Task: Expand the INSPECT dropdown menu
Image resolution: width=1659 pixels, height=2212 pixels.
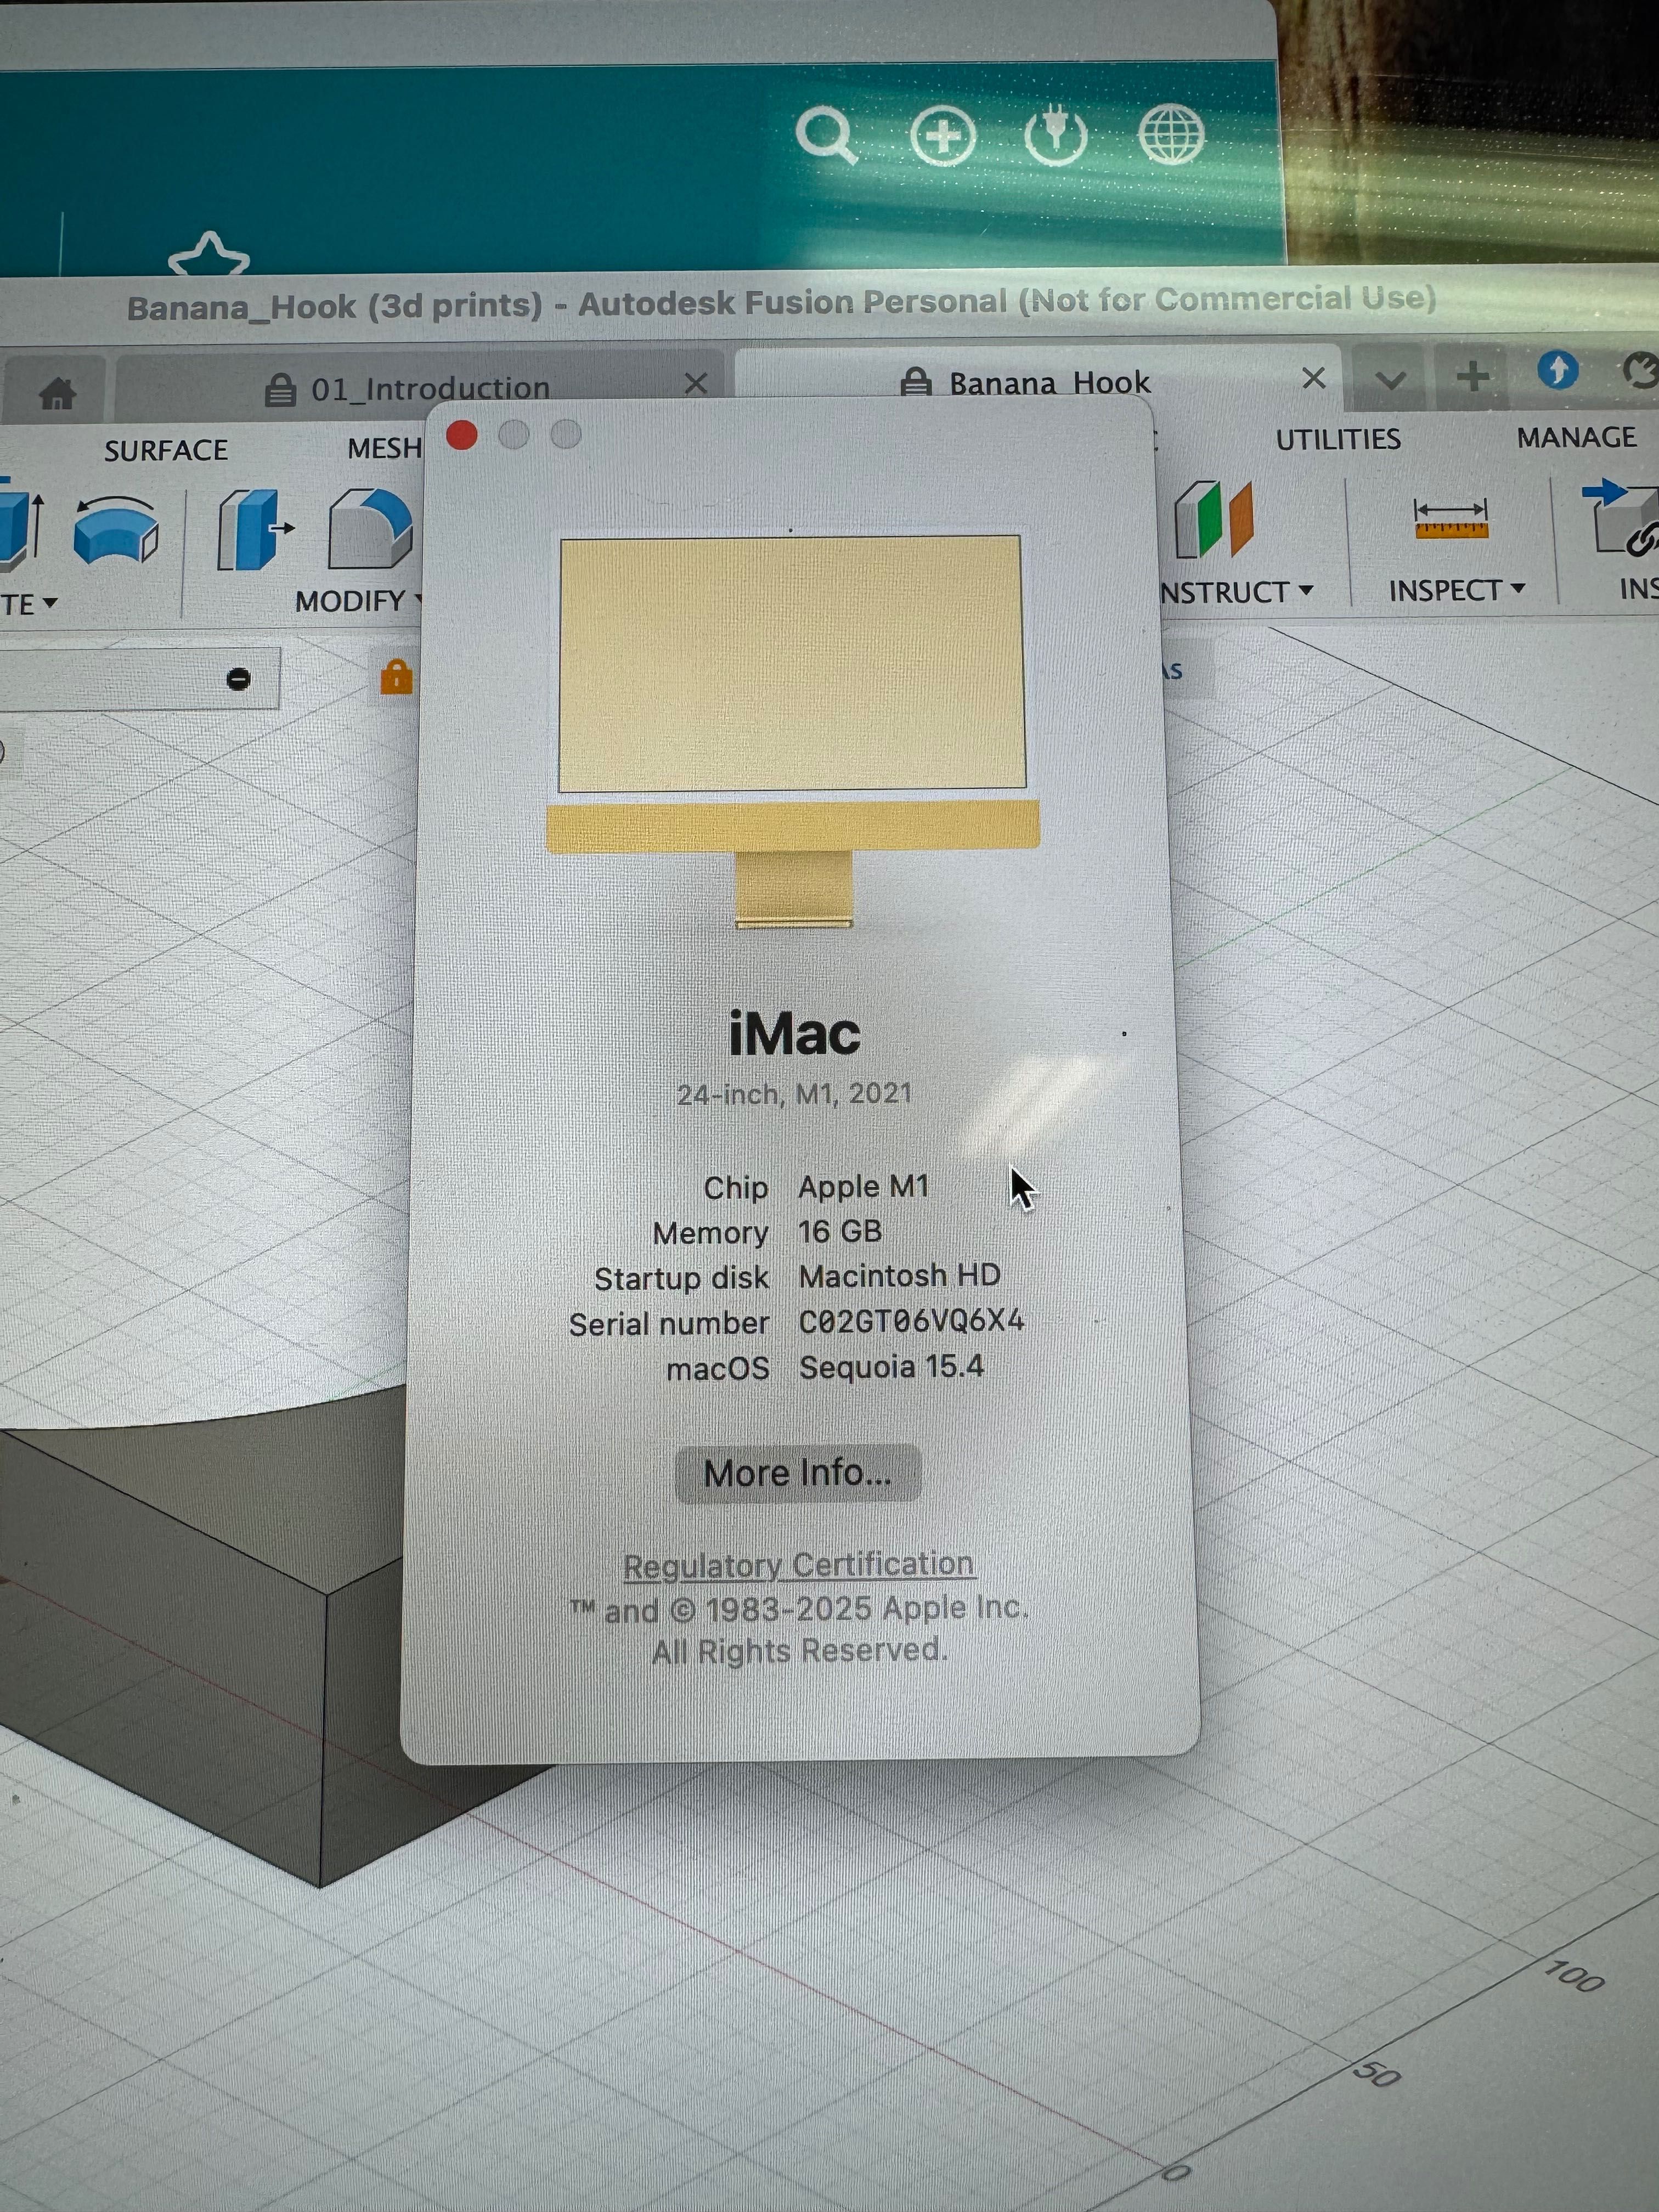Action: point(1457,590)
